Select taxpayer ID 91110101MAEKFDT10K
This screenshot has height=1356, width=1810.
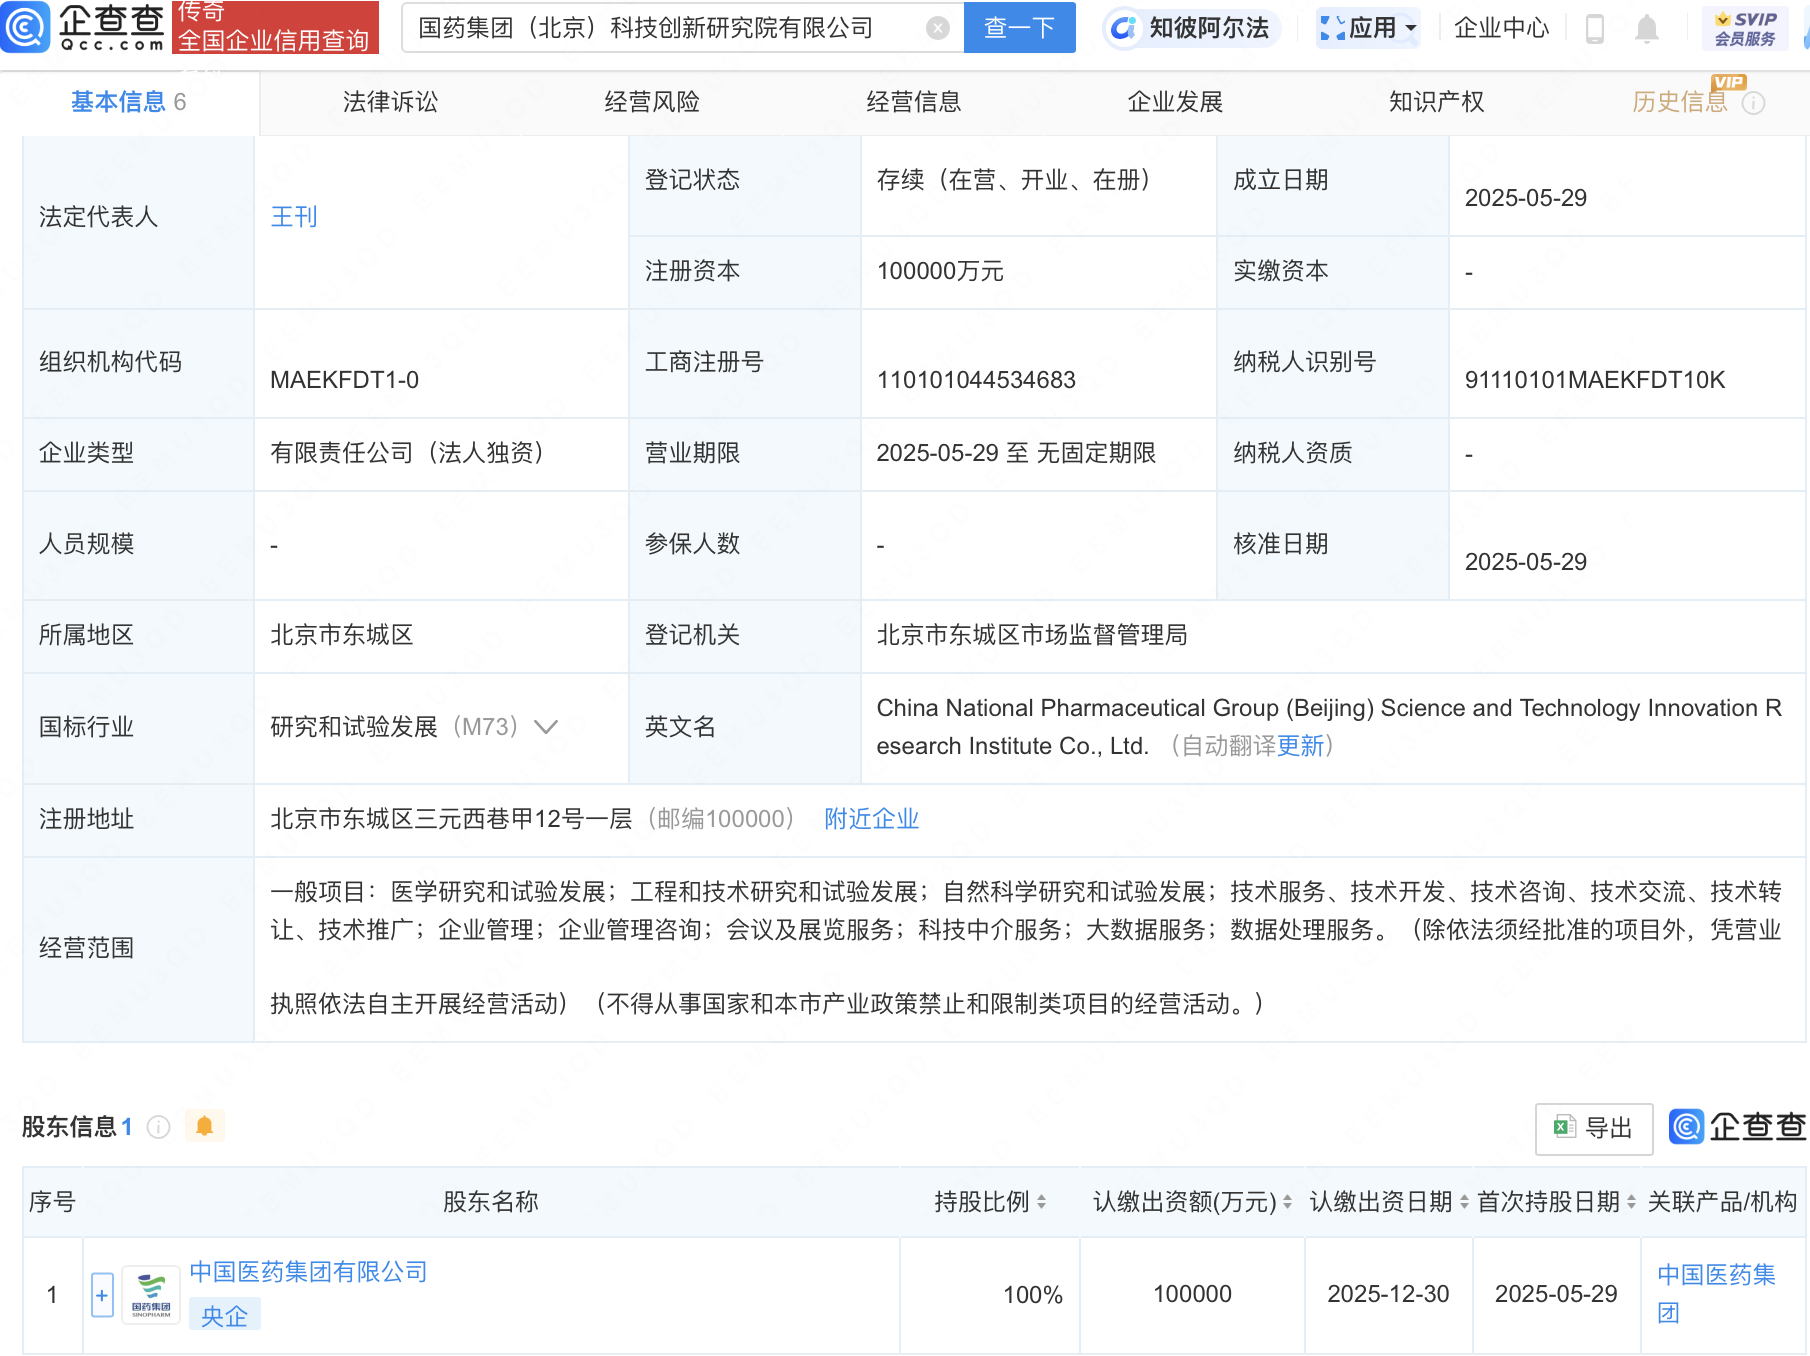(x=1595, y=381)
